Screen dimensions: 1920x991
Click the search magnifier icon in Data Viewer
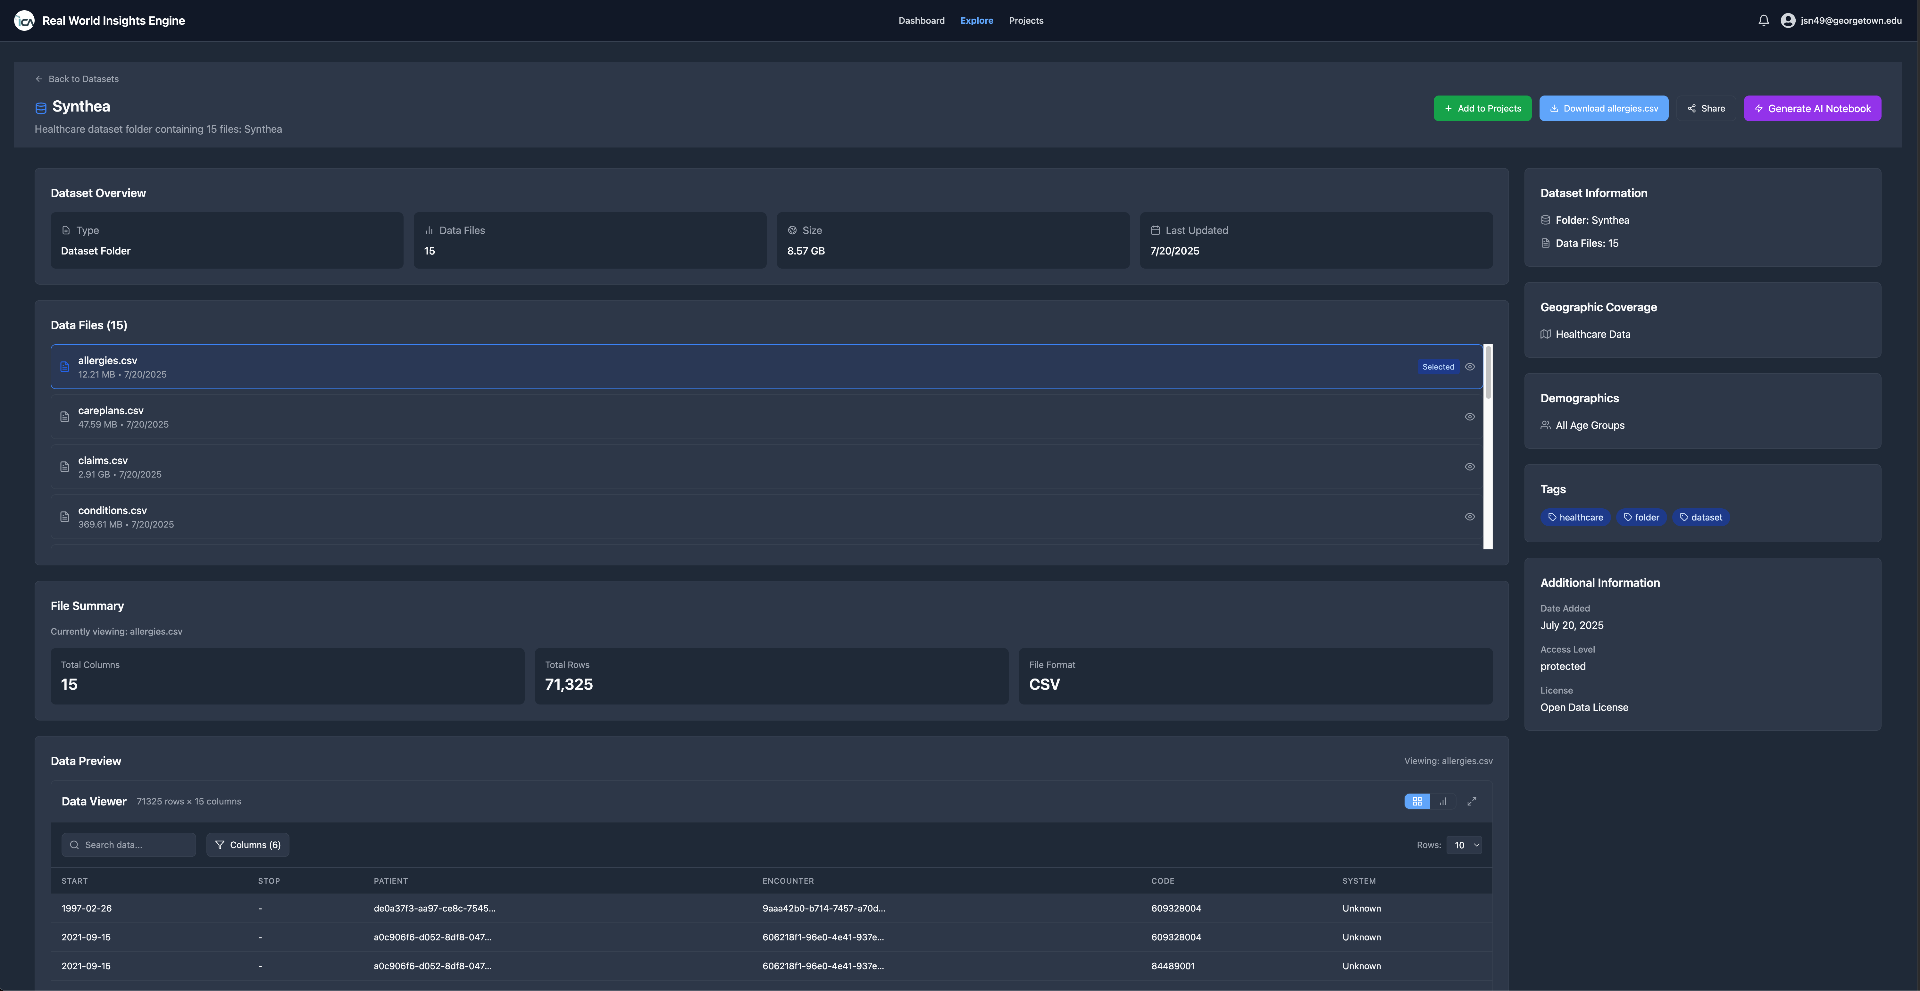(x=74, y=845)
